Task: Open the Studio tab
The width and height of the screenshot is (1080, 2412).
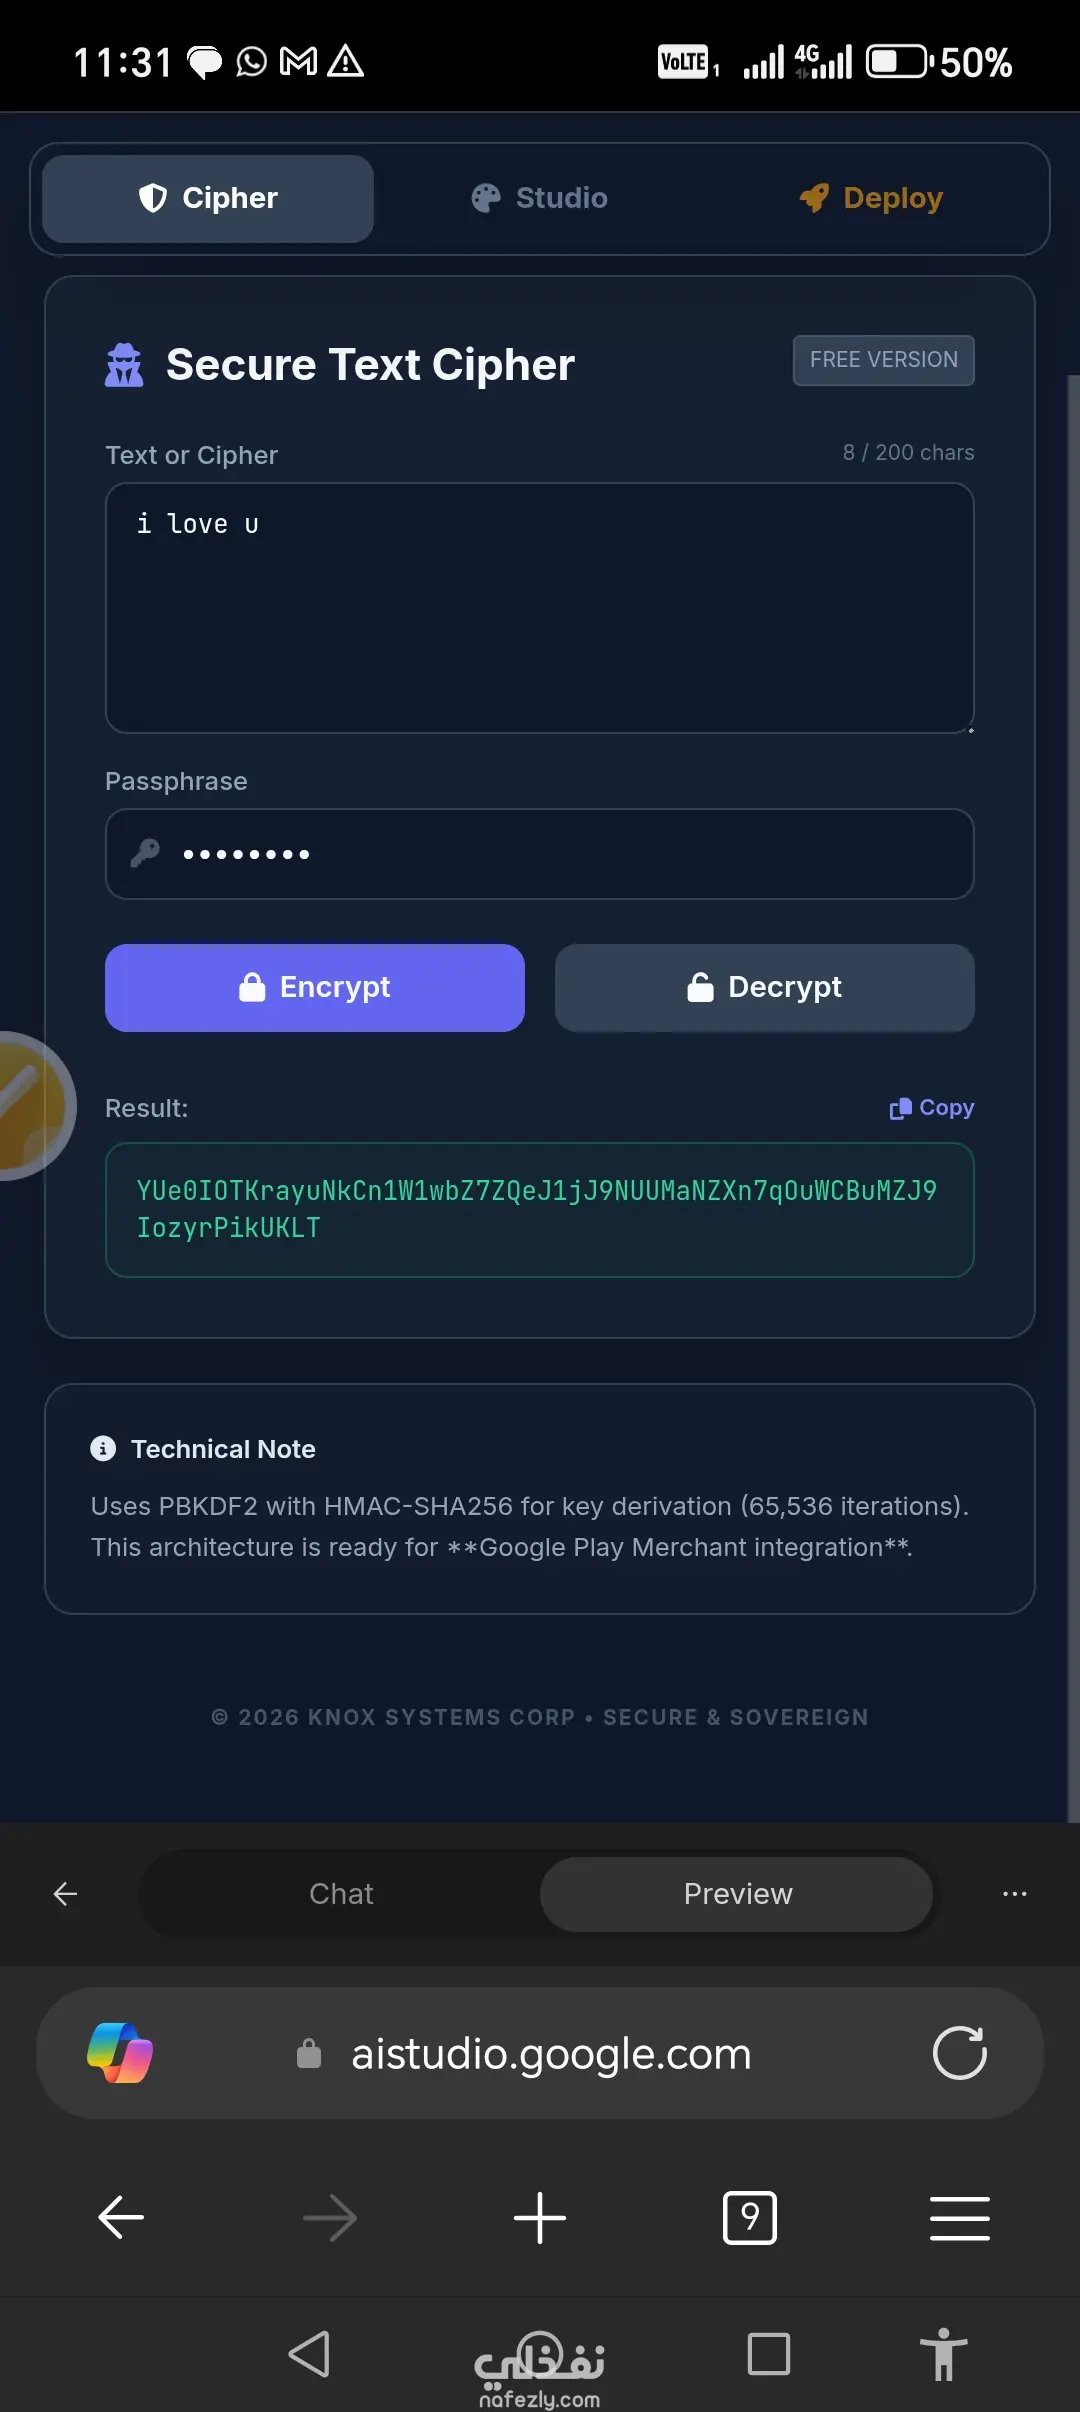Action: point(540,198)
